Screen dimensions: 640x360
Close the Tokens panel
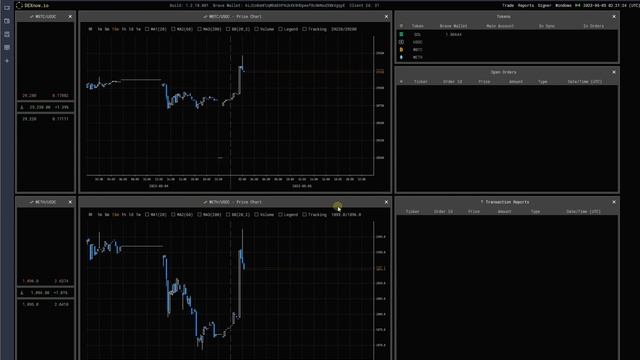614,17
